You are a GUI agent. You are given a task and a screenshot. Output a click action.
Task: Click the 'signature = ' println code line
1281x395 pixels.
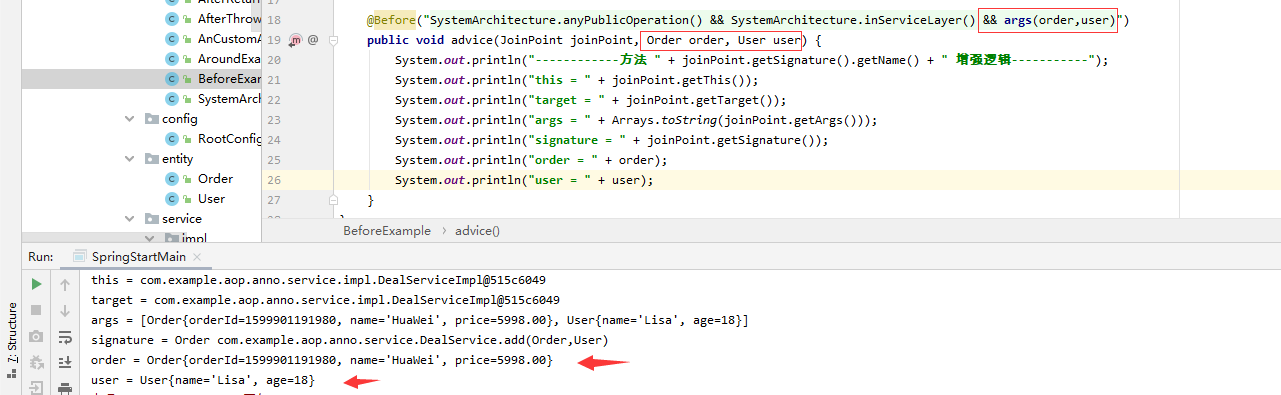pyautogui.click(x=612, y=140)
